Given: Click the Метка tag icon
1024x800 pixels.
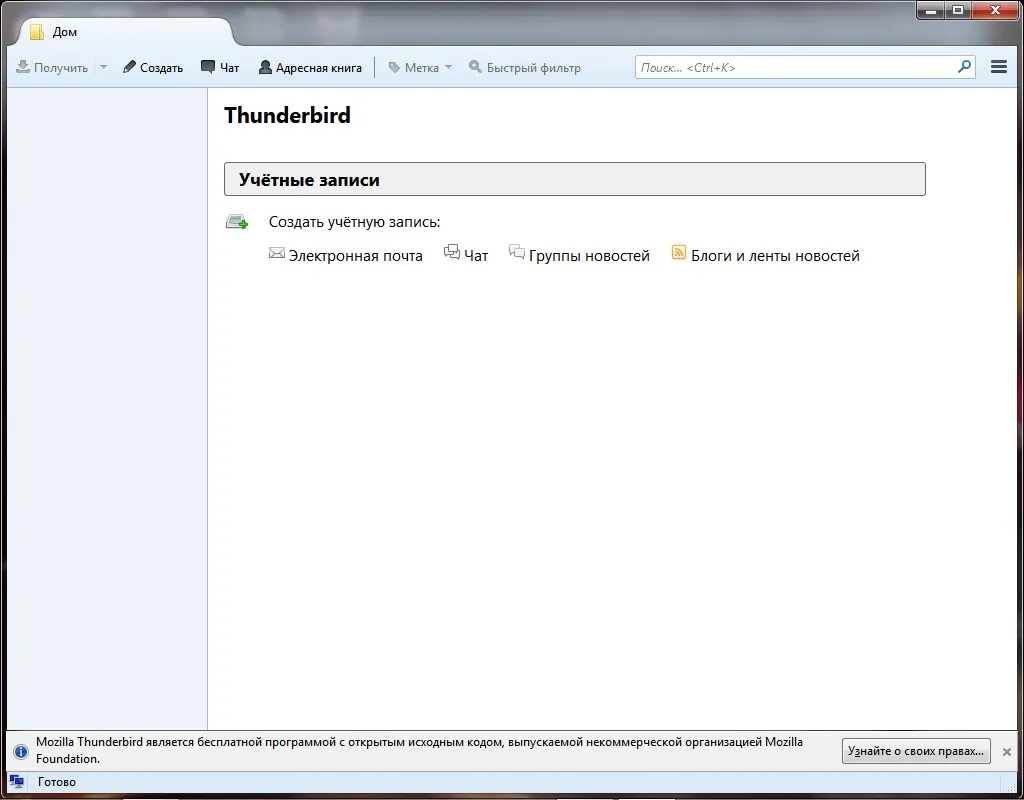Looking at the screenshot, I should pyautogui.click(x=394, y=67).
